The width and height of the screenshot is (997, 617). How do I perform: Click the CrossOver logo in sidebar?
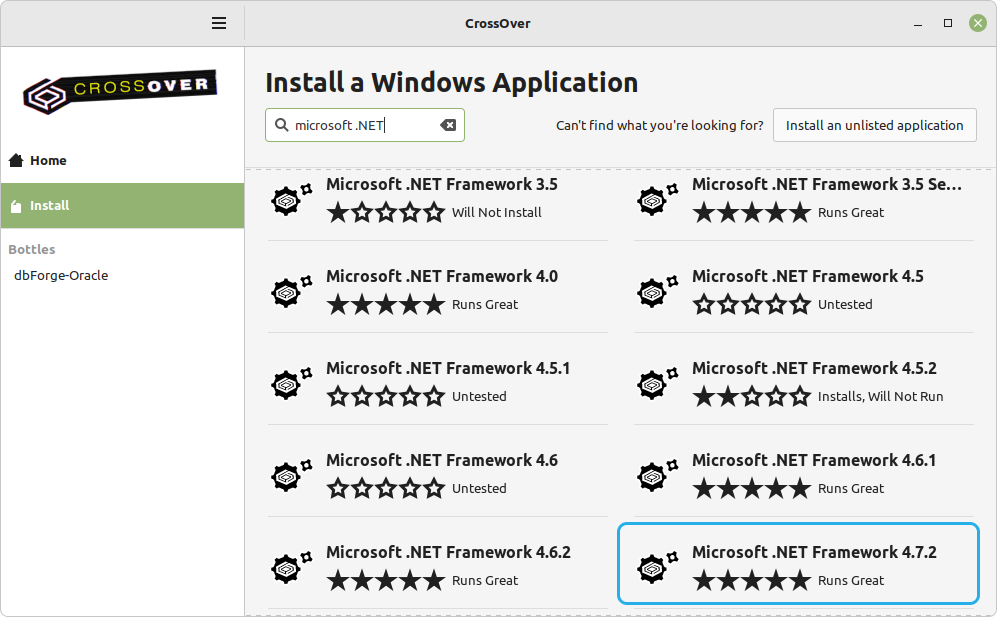(120, 92)
